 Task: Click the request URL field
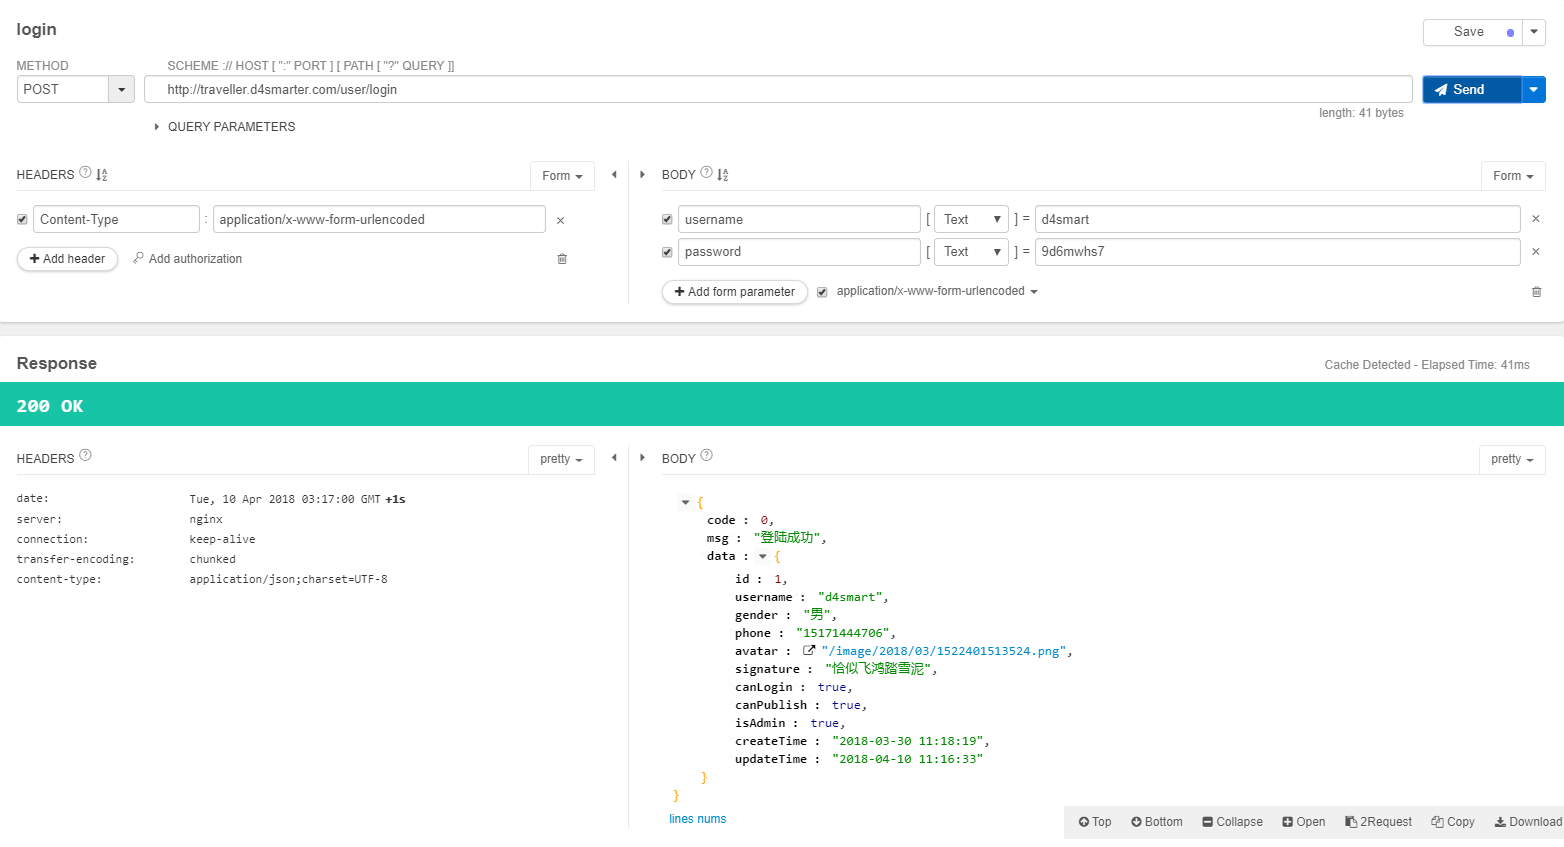coord(778,89)
